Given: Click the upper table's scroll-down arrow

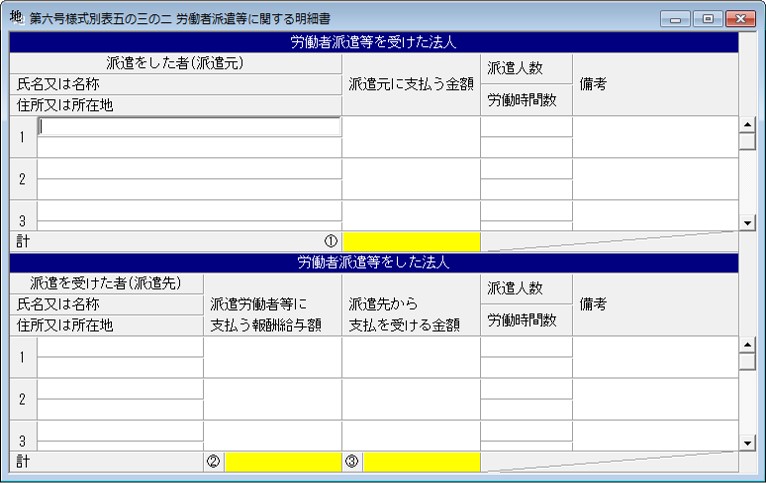Looking at the screenshot, I should click(x=747, y=223).
